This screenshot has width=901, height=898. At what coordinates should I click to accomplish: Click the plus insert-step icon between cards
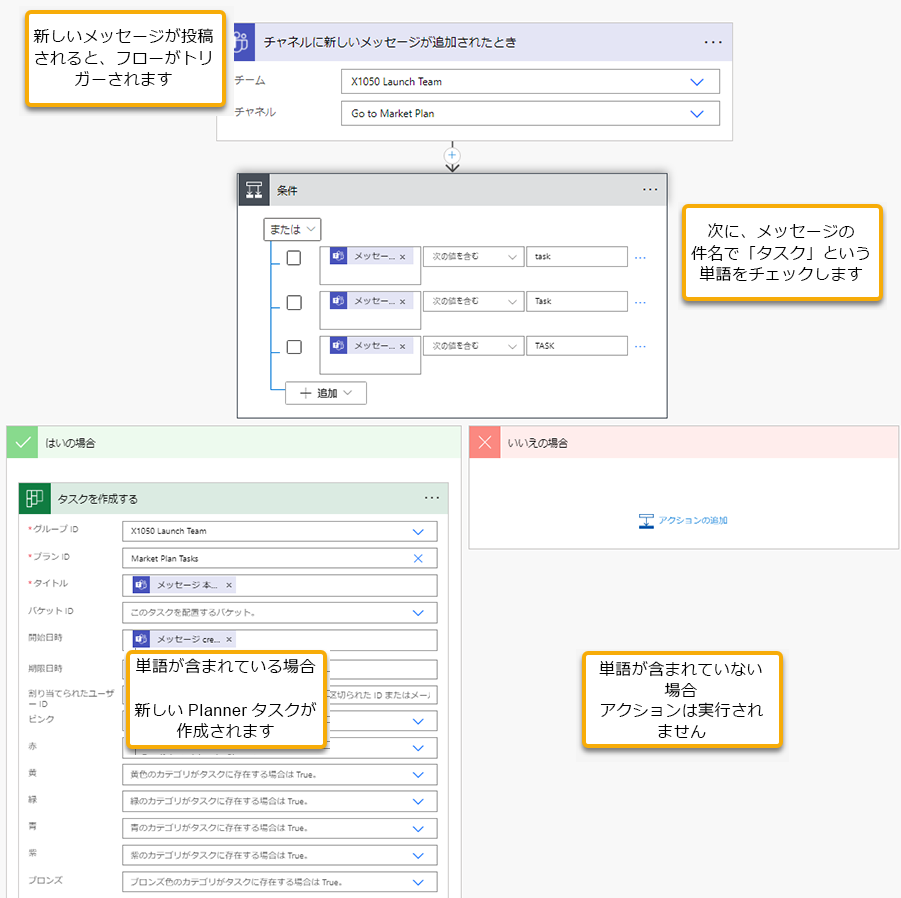(x=452, y=155)
